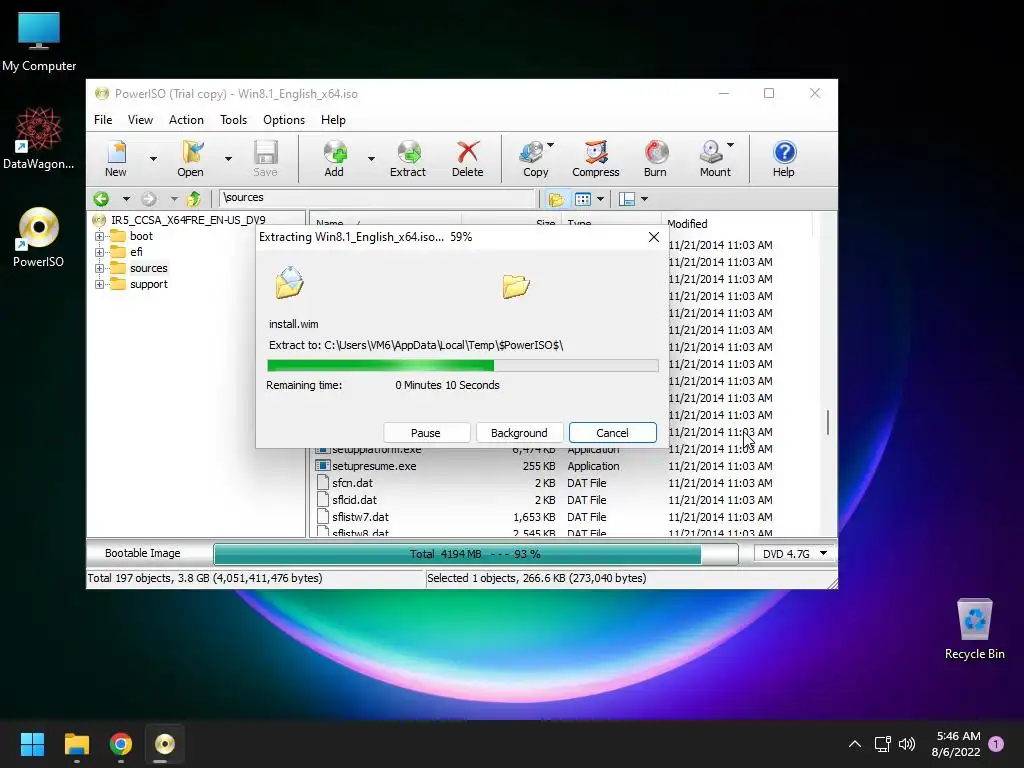Click the grayed Save toolbar icon
This screenshot has height=768, width=1024.
pyautogui.click(x=265, y=158)
